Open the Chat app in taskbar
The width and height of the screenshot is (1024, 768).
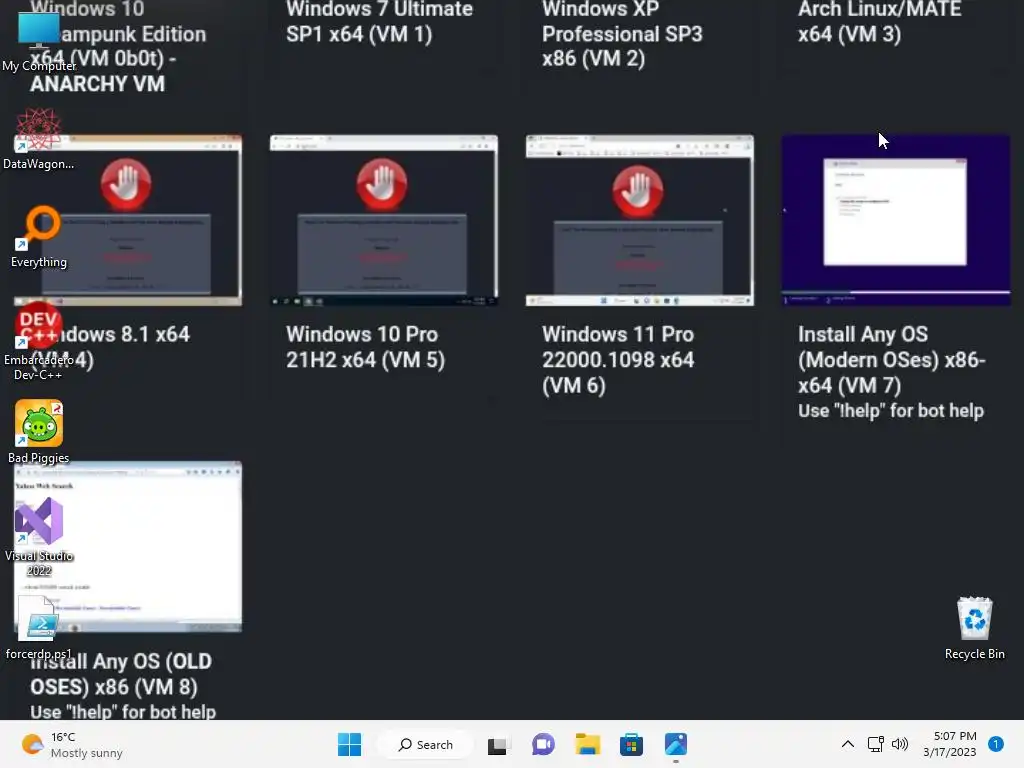click(543, 744)
